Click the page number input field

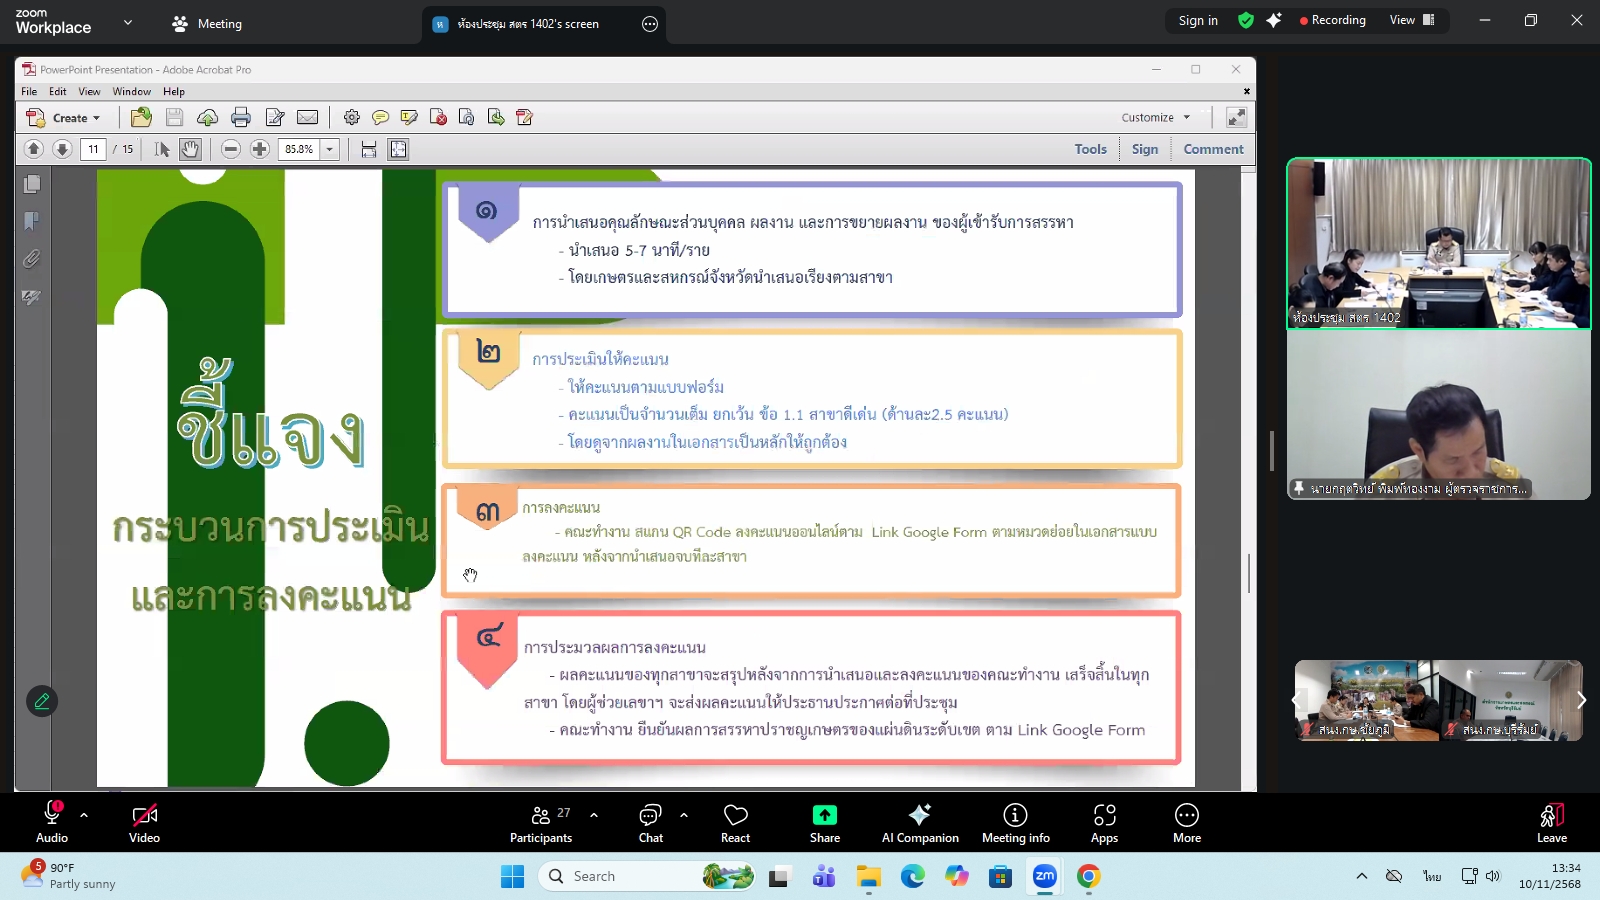click(x=92, y=149)
